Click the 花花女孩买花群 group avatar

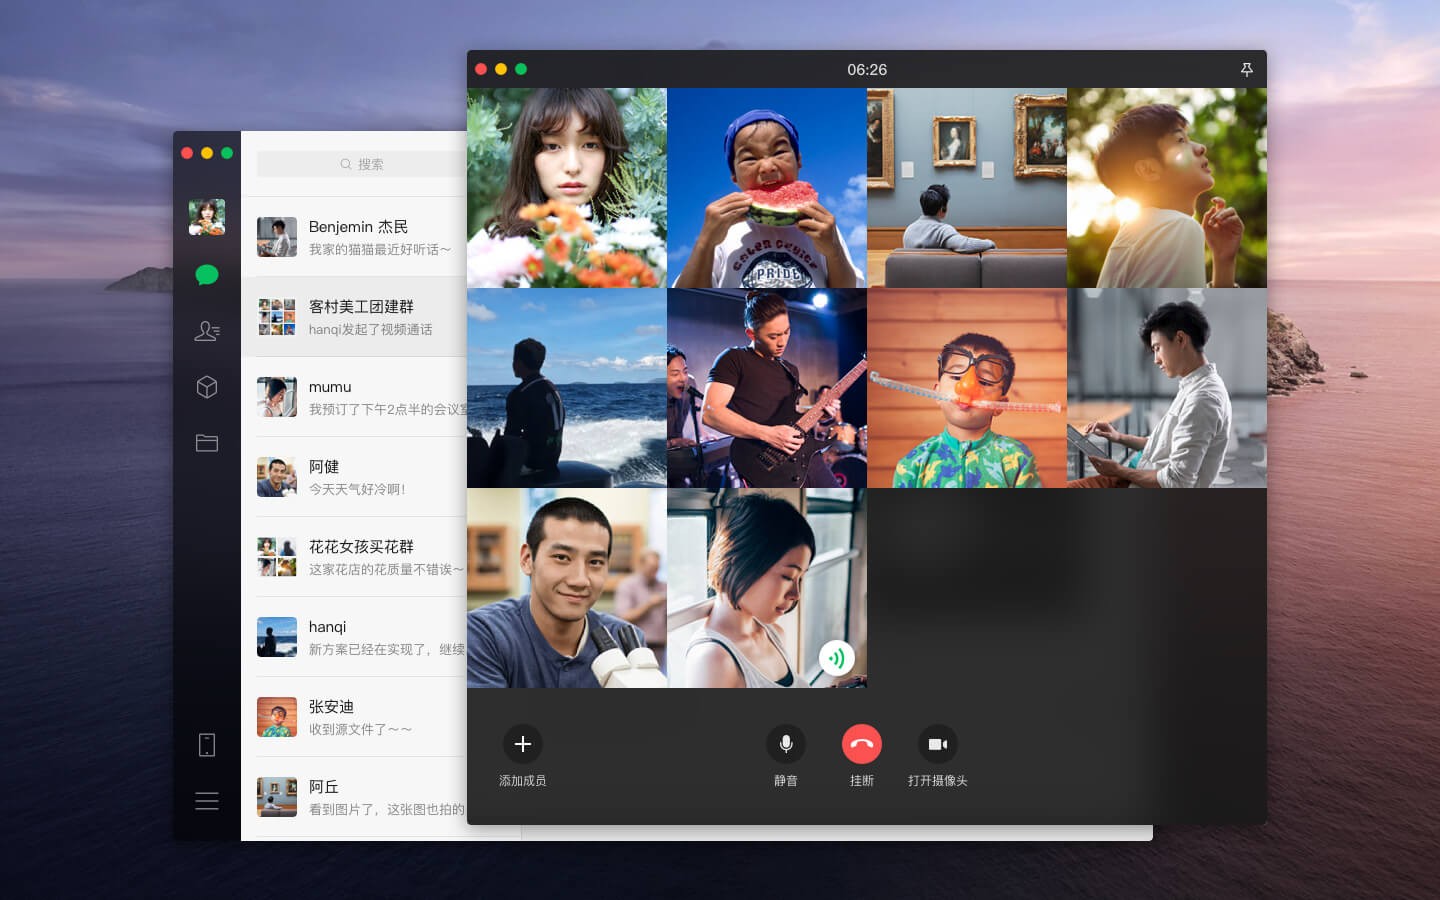pos(277,557)
